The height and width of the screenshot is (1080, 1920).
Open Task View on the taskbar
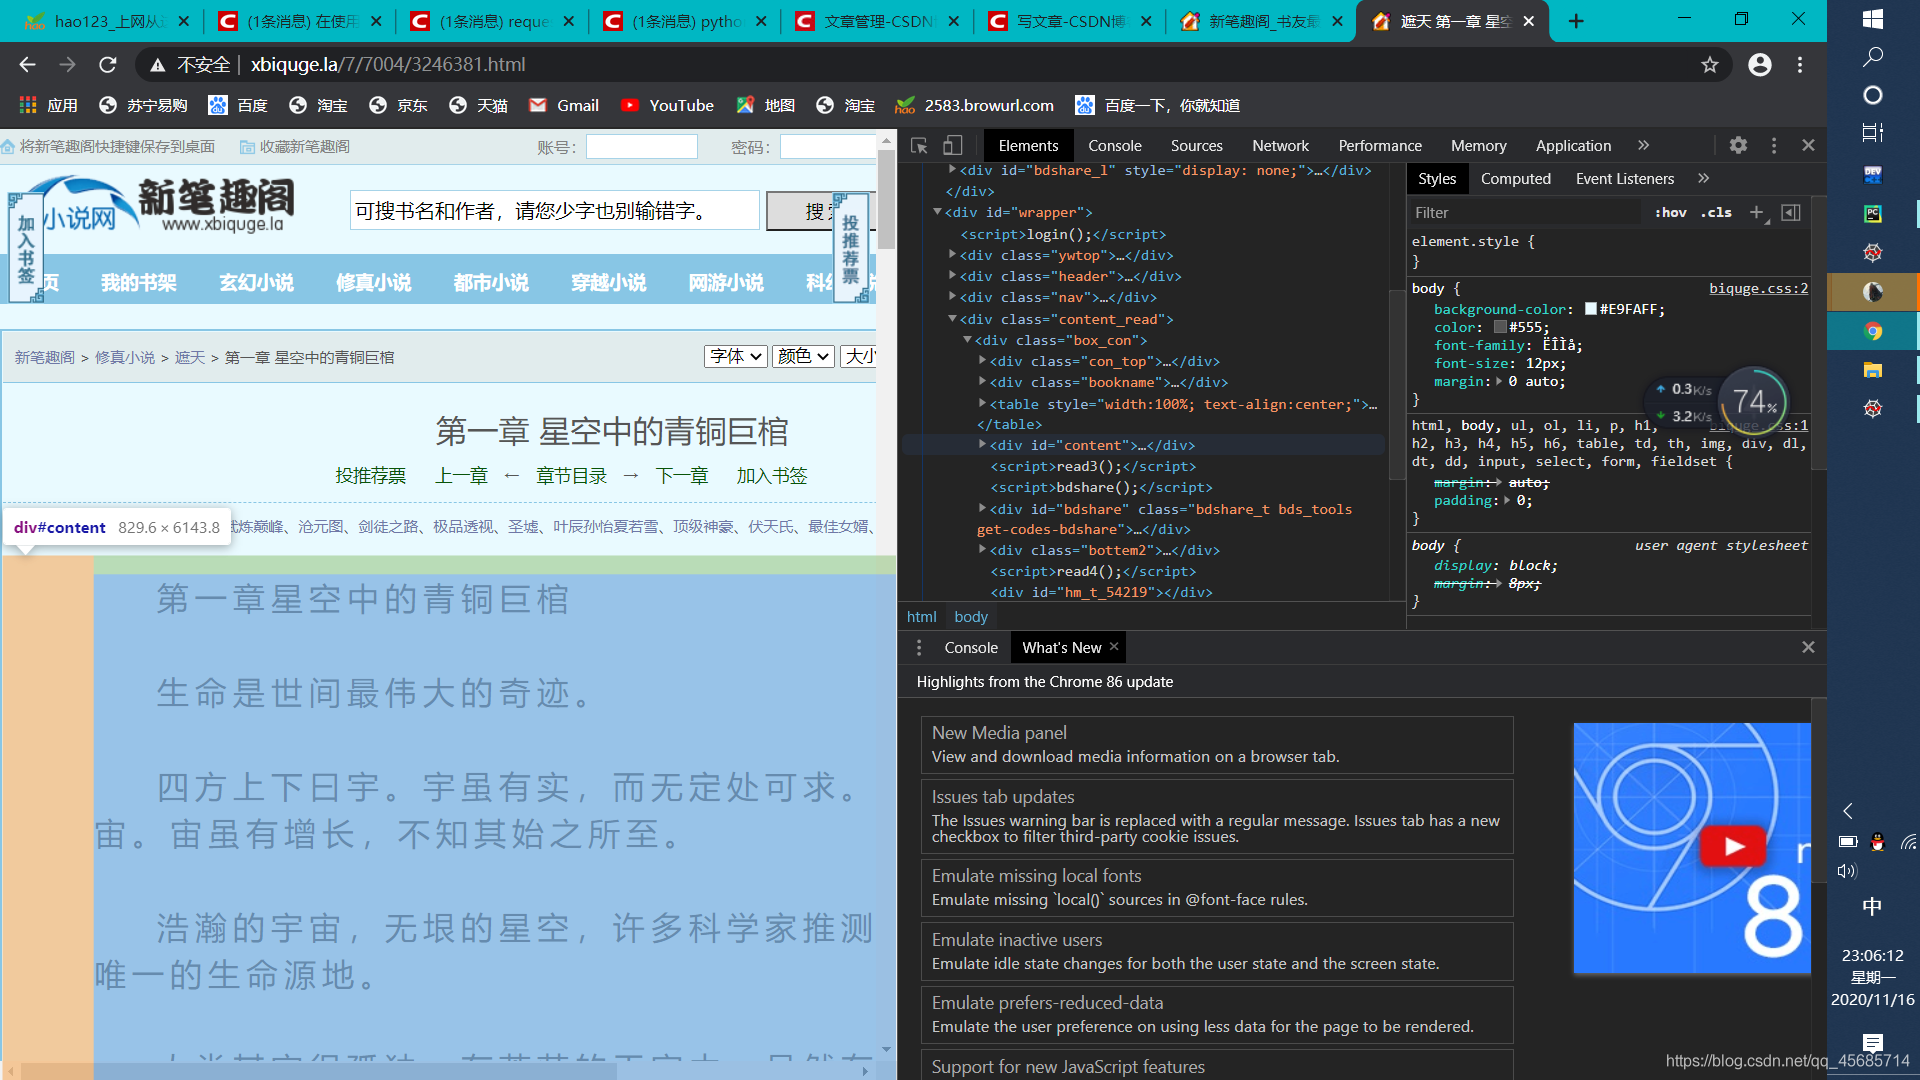coord(1873,133)
